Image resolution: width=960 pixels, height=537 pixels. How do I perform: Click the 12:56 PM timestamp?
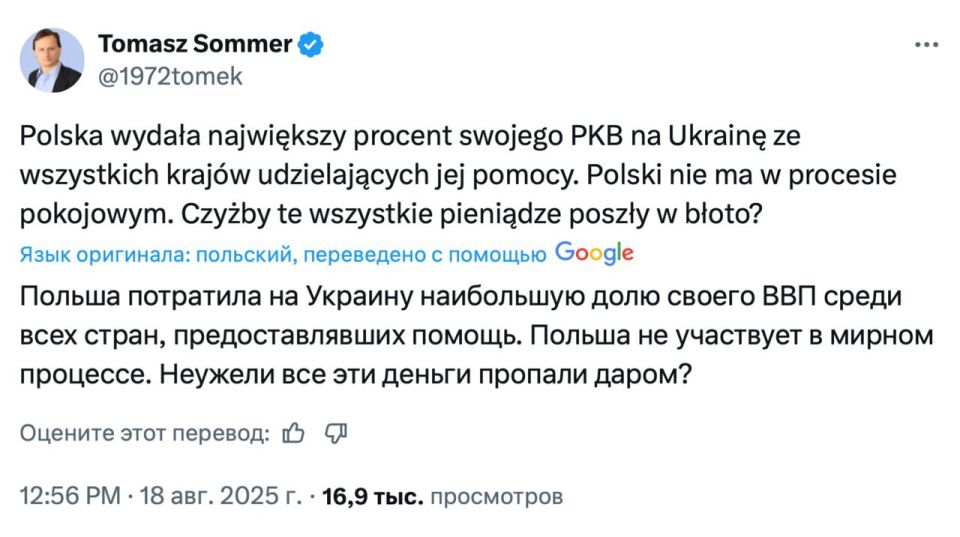coord(70,496)
